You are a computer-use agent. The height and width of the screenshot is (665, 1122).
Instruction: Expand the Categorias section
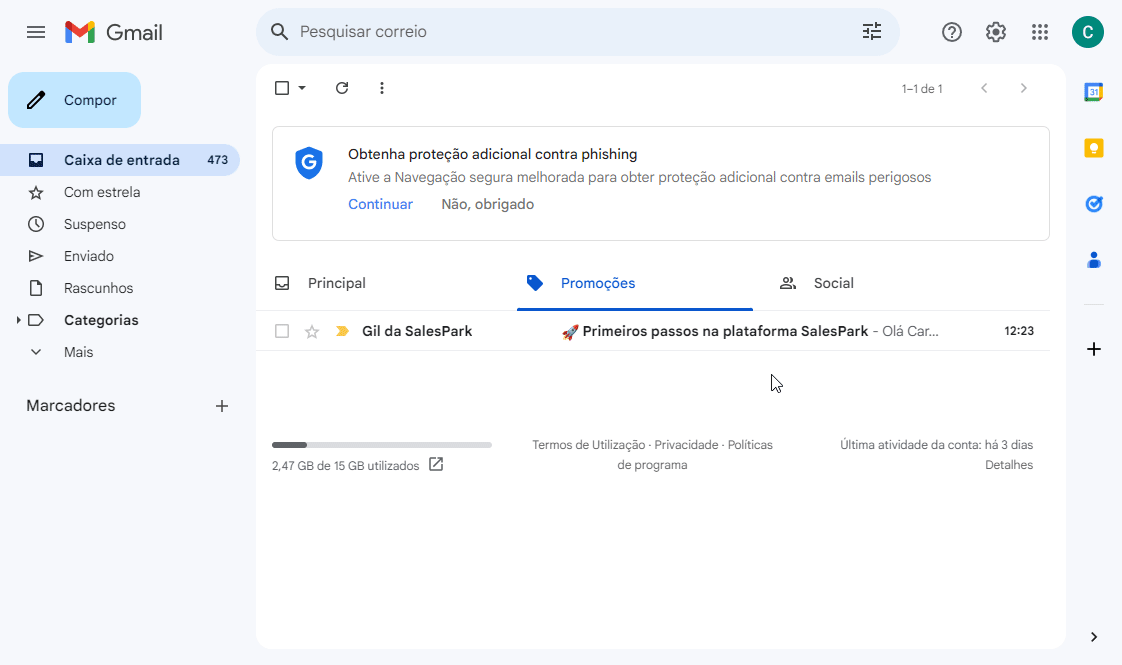[19, 319]
